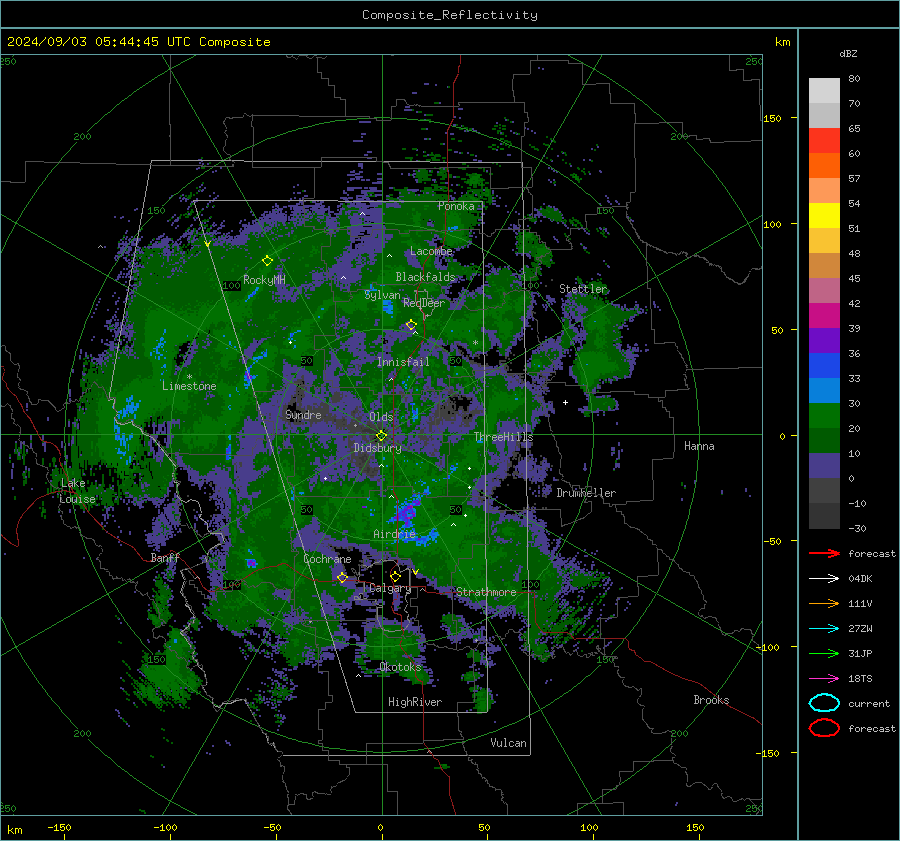The image size is (900, 841).
Task: Click yellow diamond marker above RockyMH
Action: pyautogui.click(x=267, y=261)
